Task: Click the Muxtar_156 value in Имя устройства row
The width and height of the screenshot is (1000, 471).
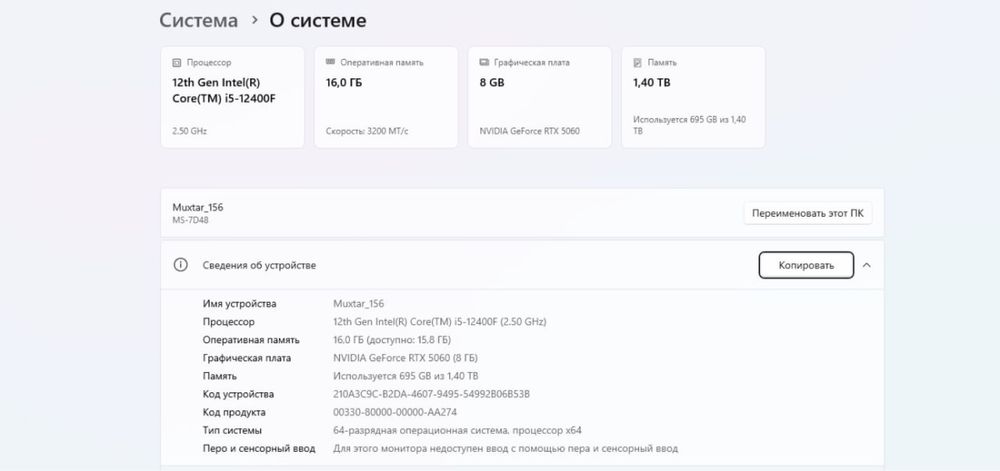Action: 358,303
